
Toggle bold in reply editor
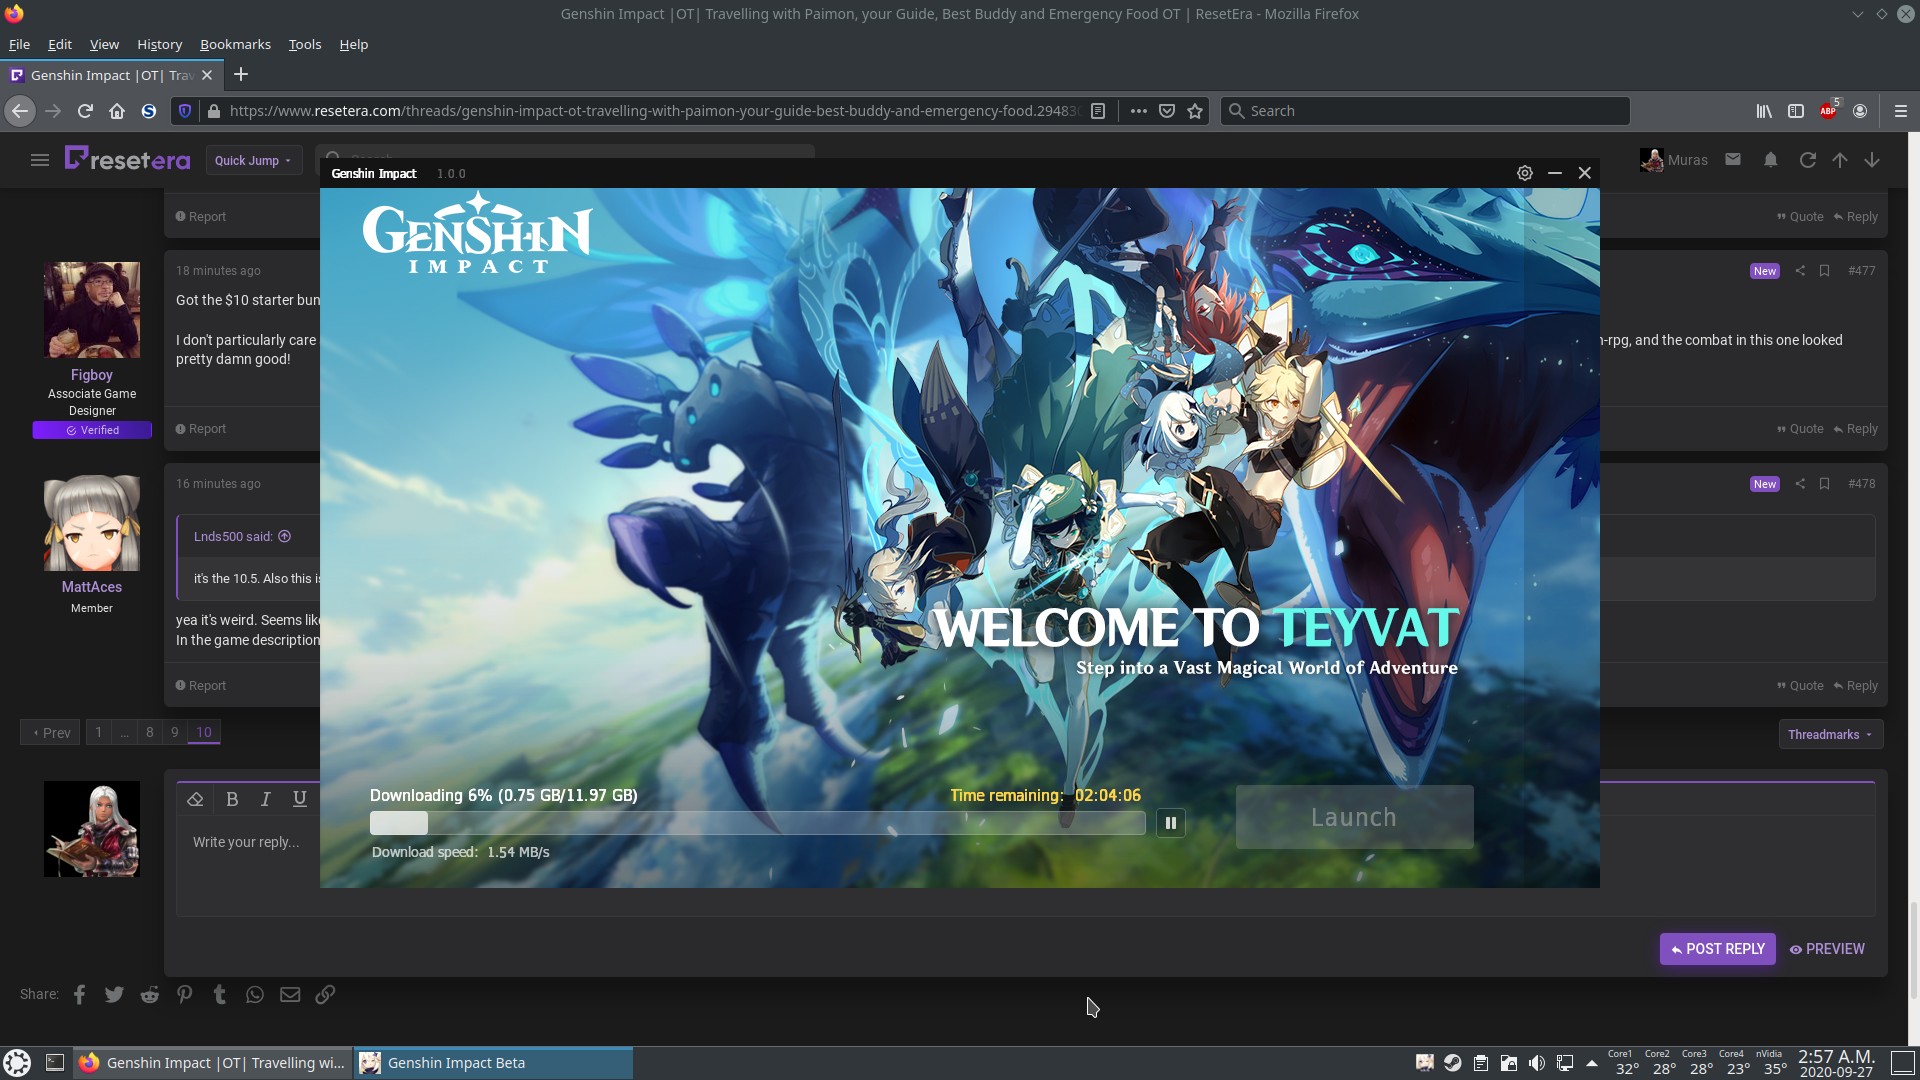coord(232,799)
